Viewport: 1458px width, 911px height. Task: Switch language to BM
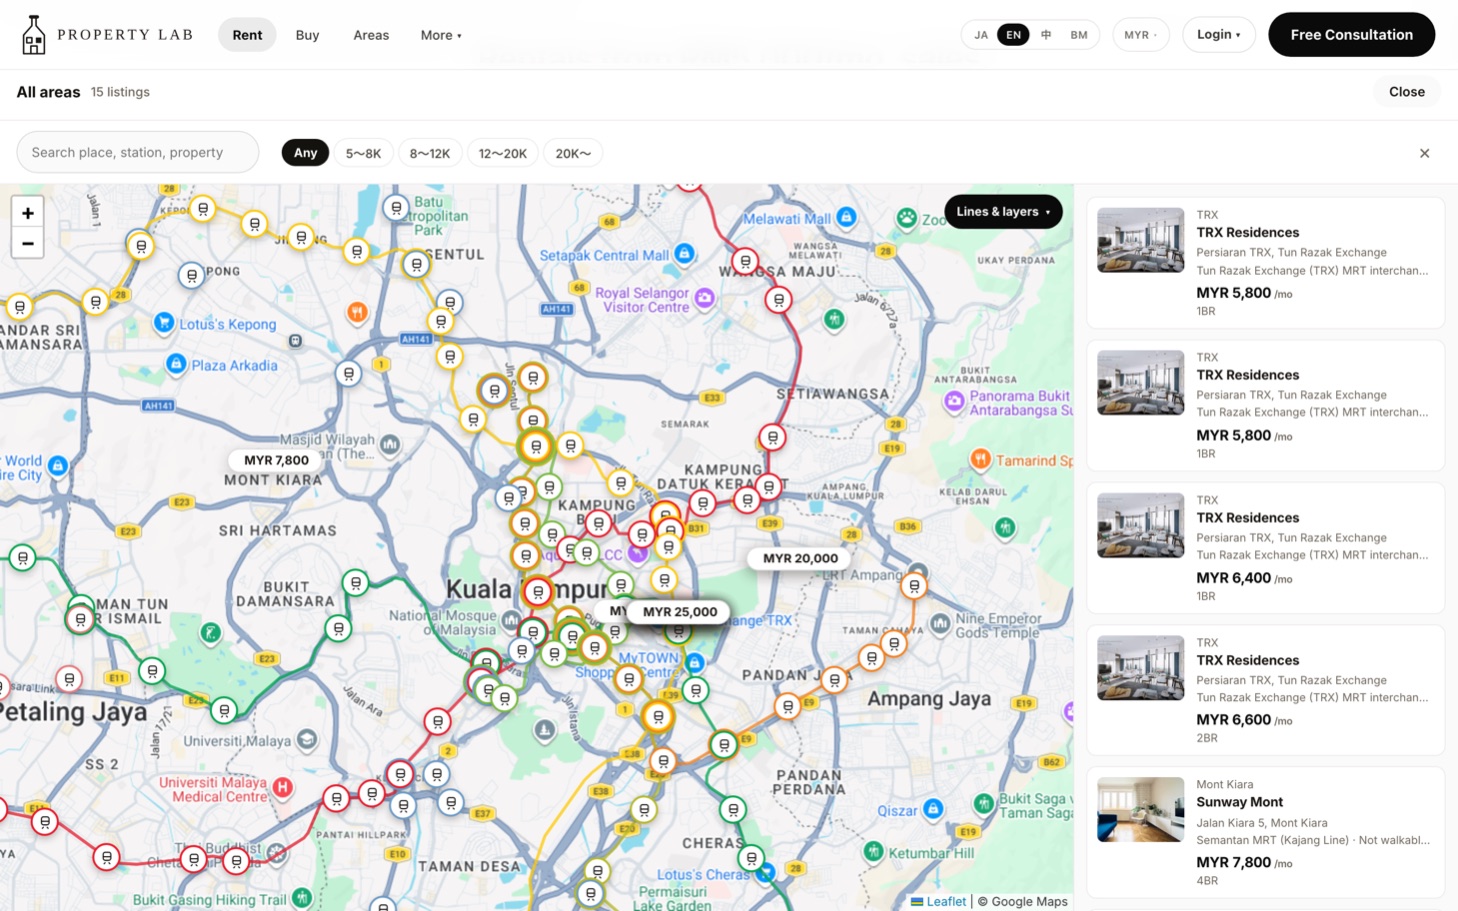click(x=1079, y=35)
